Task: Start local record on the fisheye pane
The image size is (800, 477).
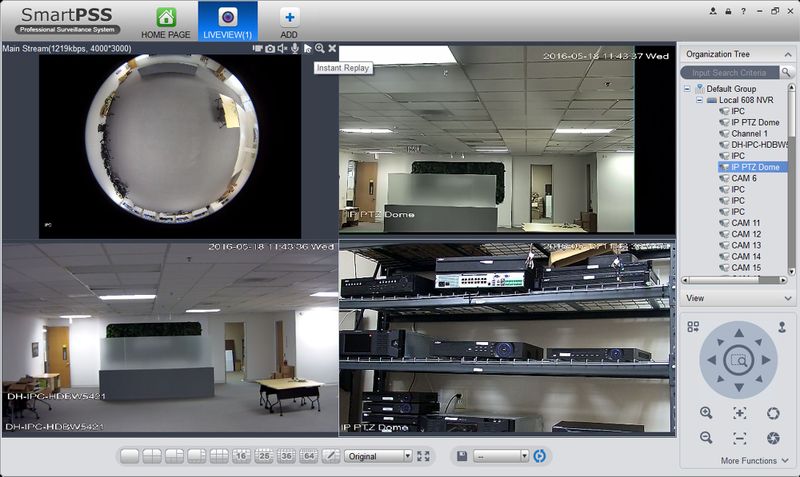Action: point(257,48)
